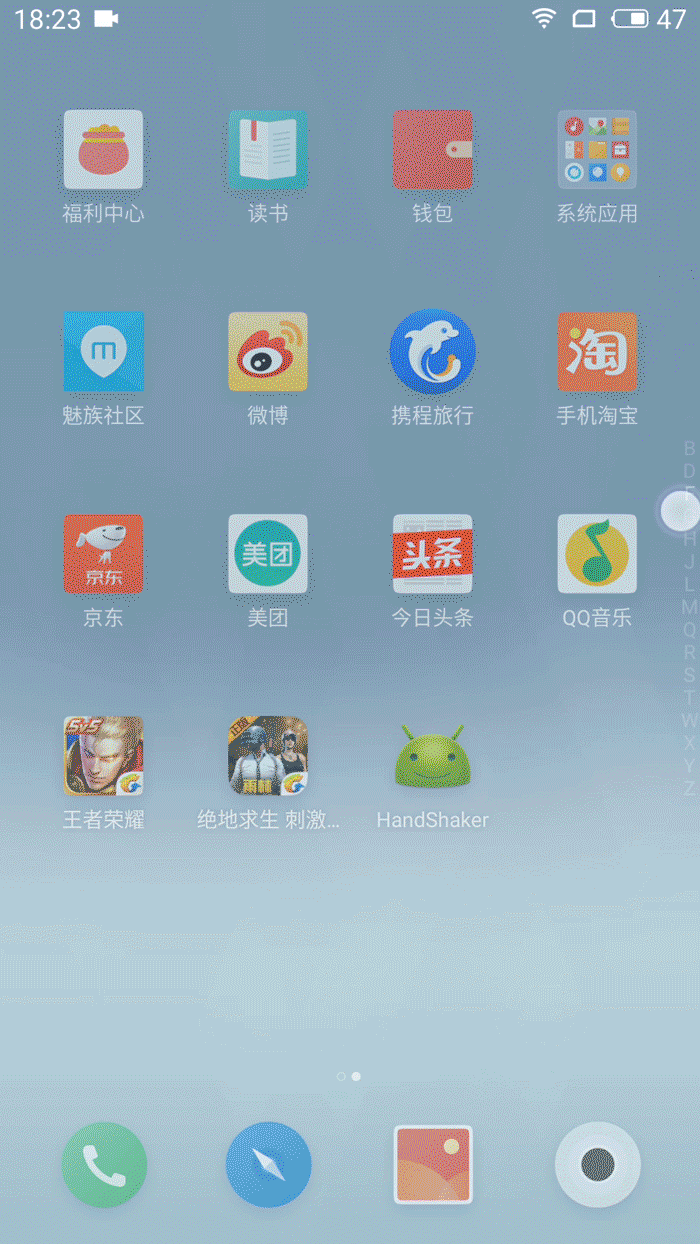Launch 携程旅行 travel app
Screen dimensions: 700x1244
pyautogui.click(x=433, y=352)
